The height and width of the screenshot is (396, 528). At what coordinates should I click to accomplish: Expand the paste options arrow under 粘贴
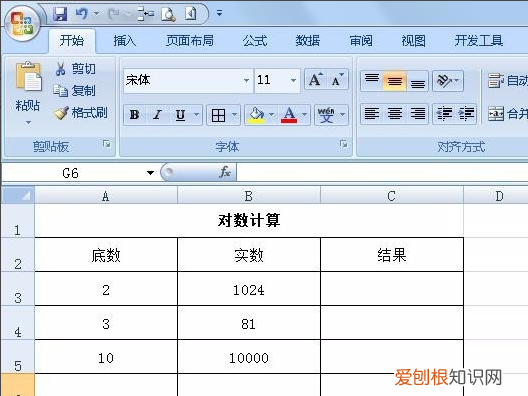[x=28, y=123]
